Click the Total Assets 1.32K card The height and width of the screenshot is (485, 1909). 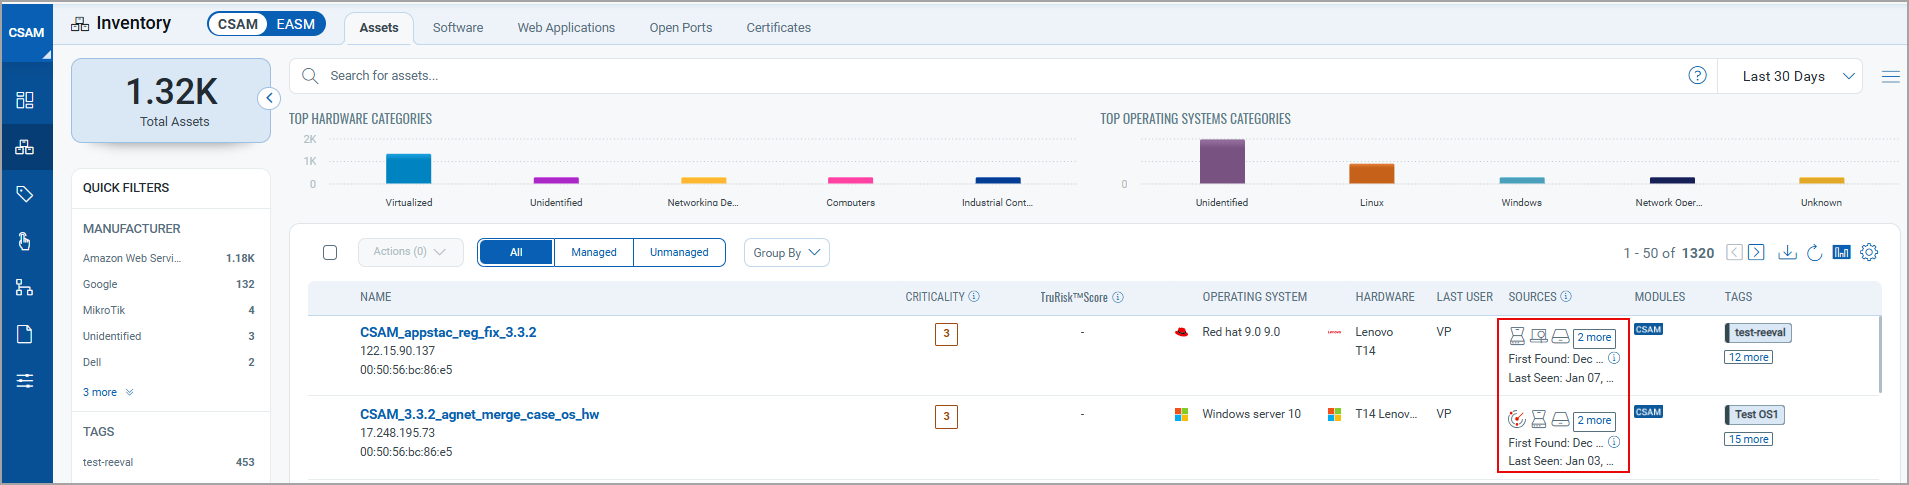click(171, 100)
